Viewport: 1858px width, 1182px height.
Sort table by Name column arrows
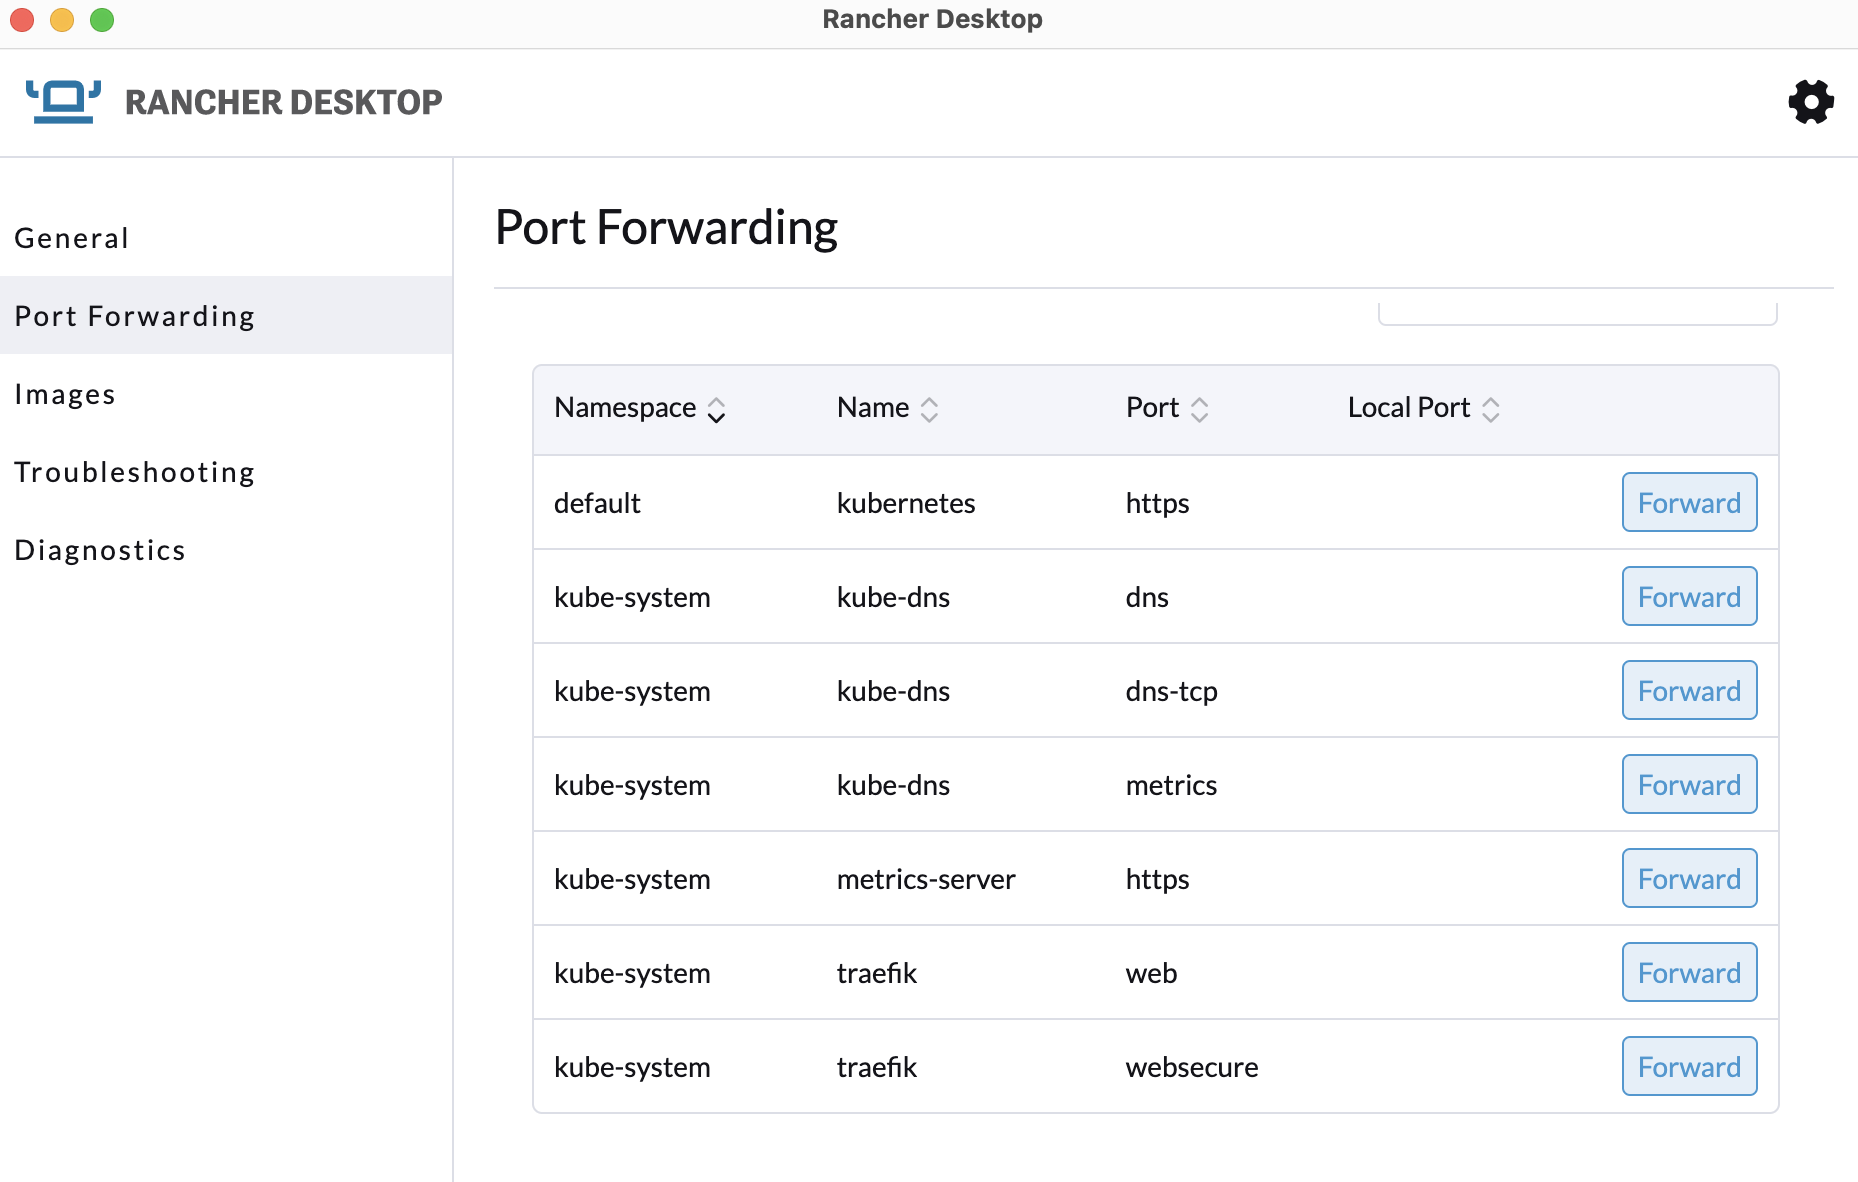929,410
